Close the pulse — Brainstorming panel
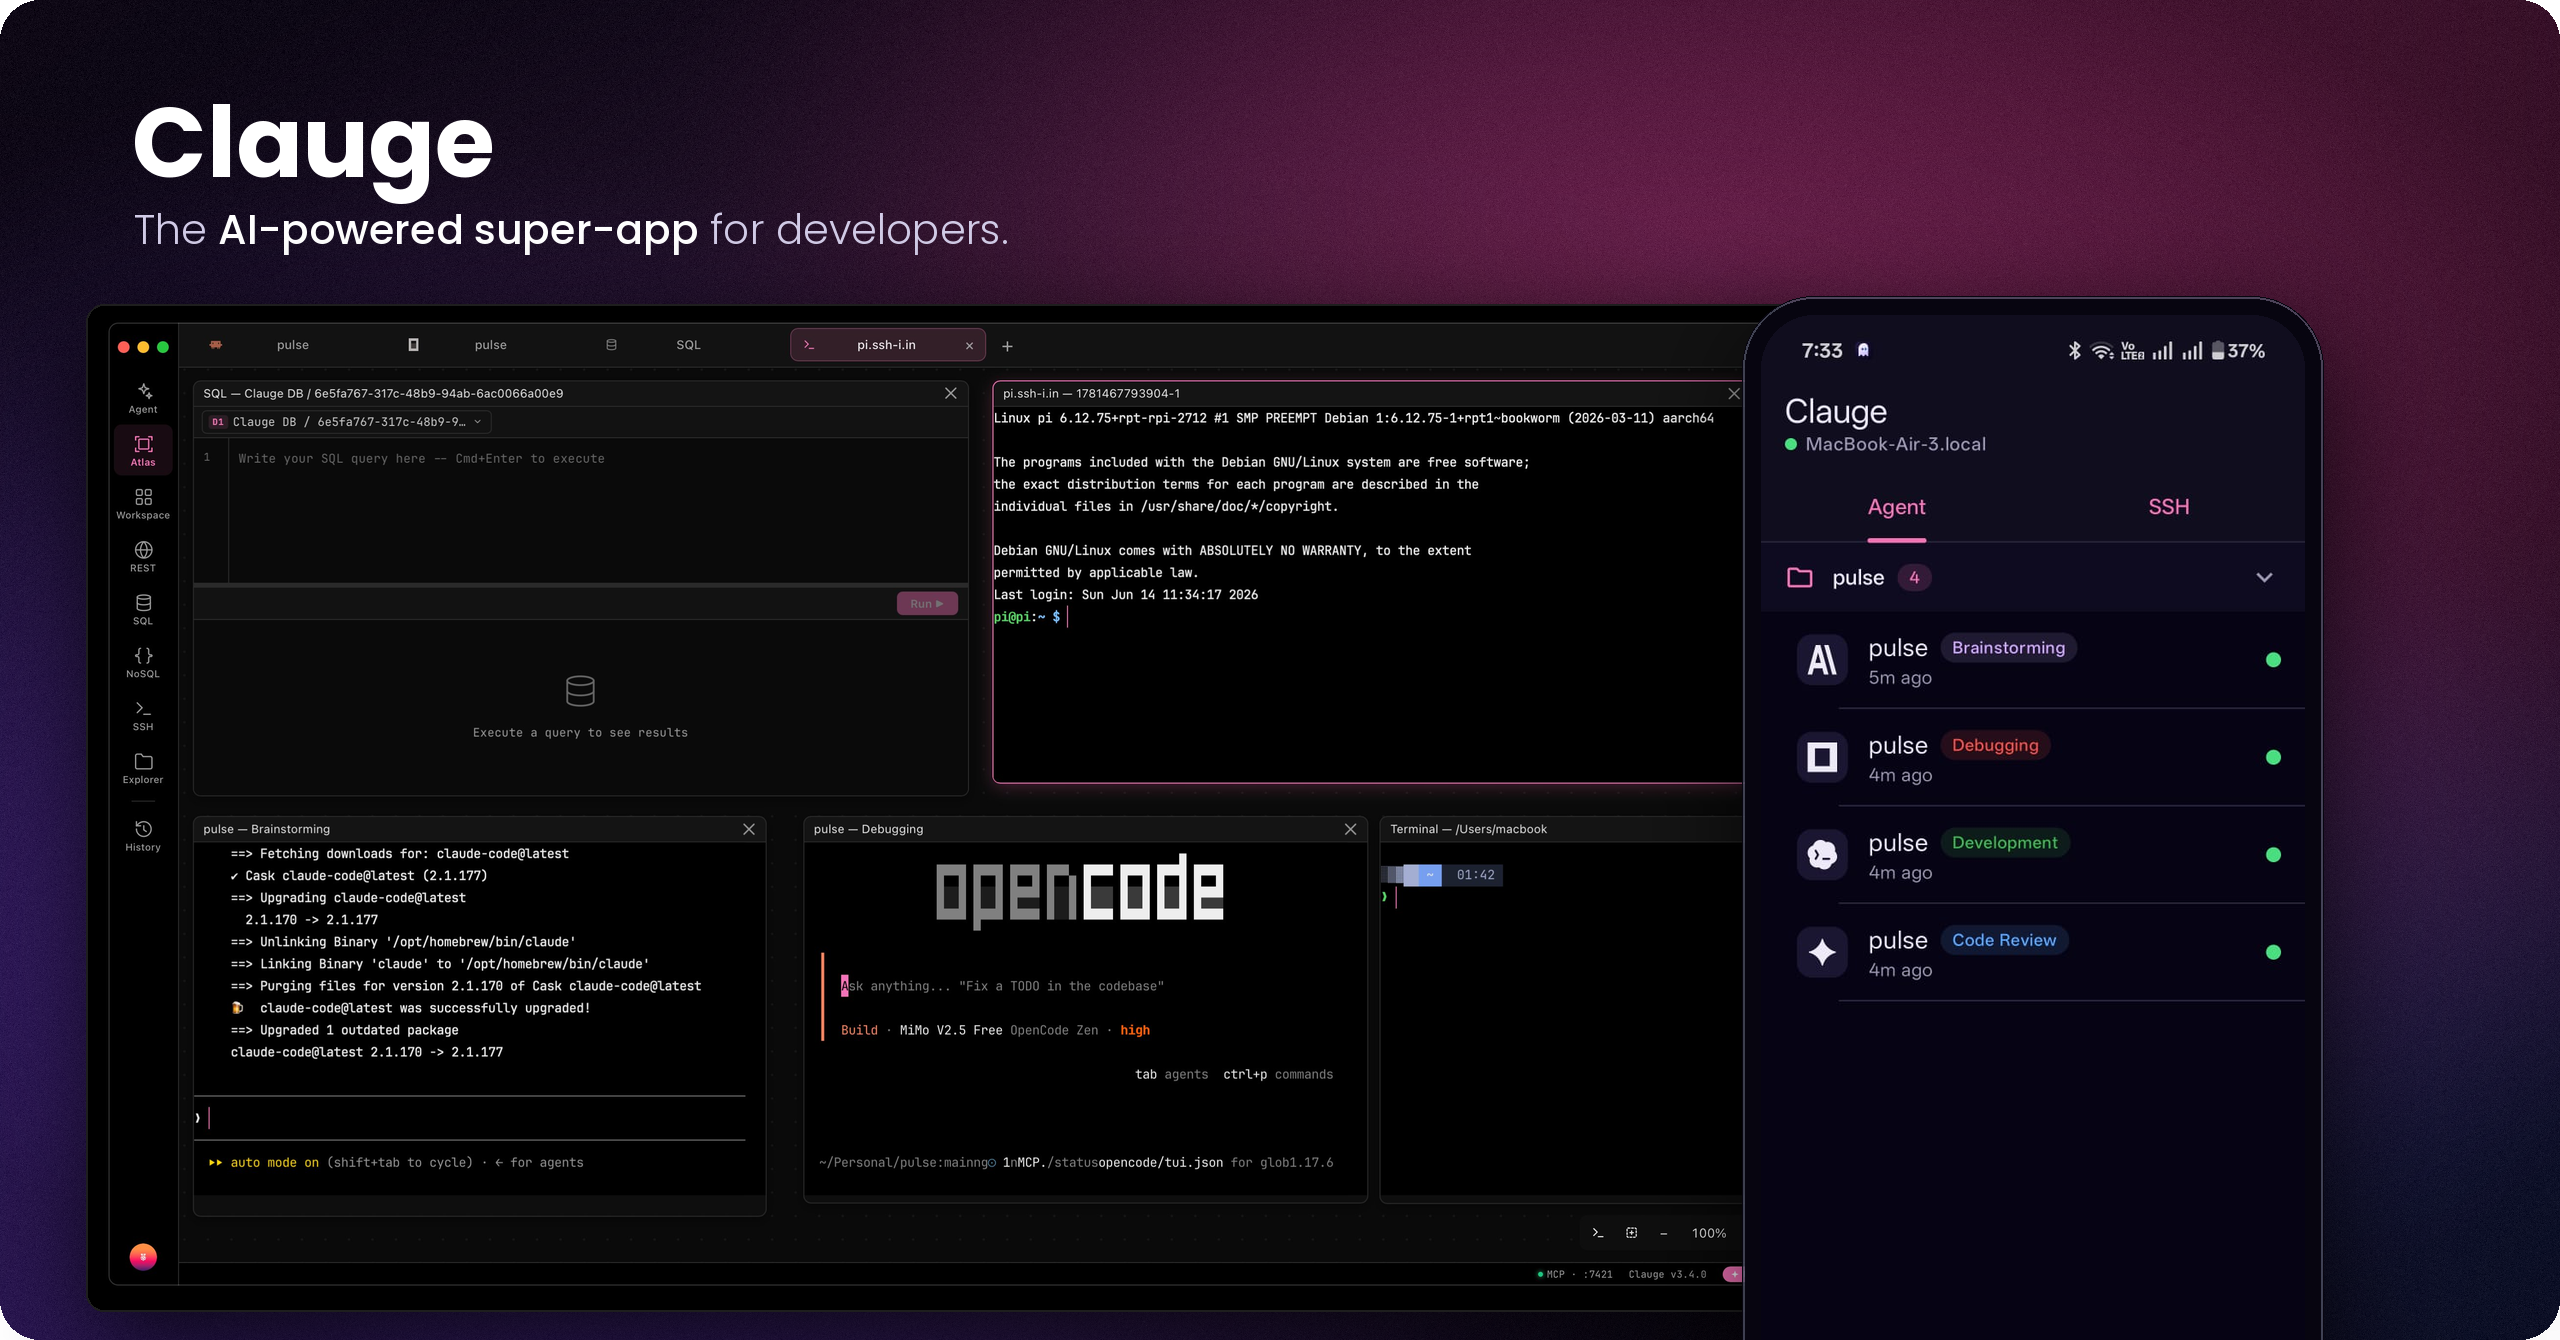 click(748, 829)
